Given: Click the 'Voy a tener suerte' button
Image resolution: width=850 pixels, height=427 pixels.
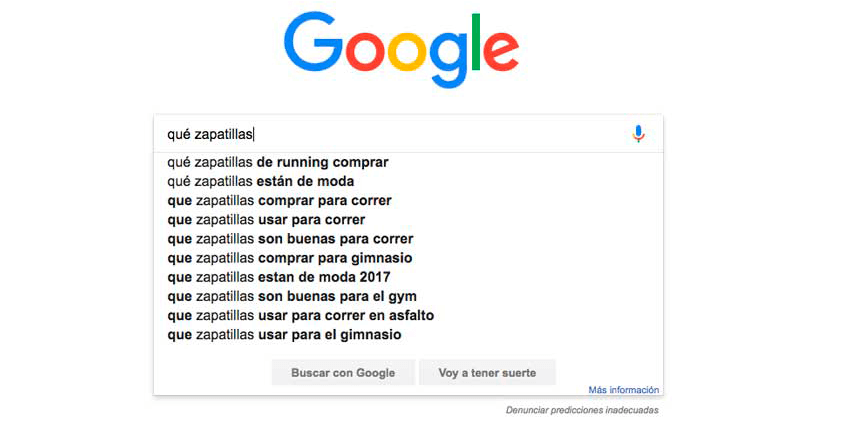Looking at the screenshot, I should 487,372.
